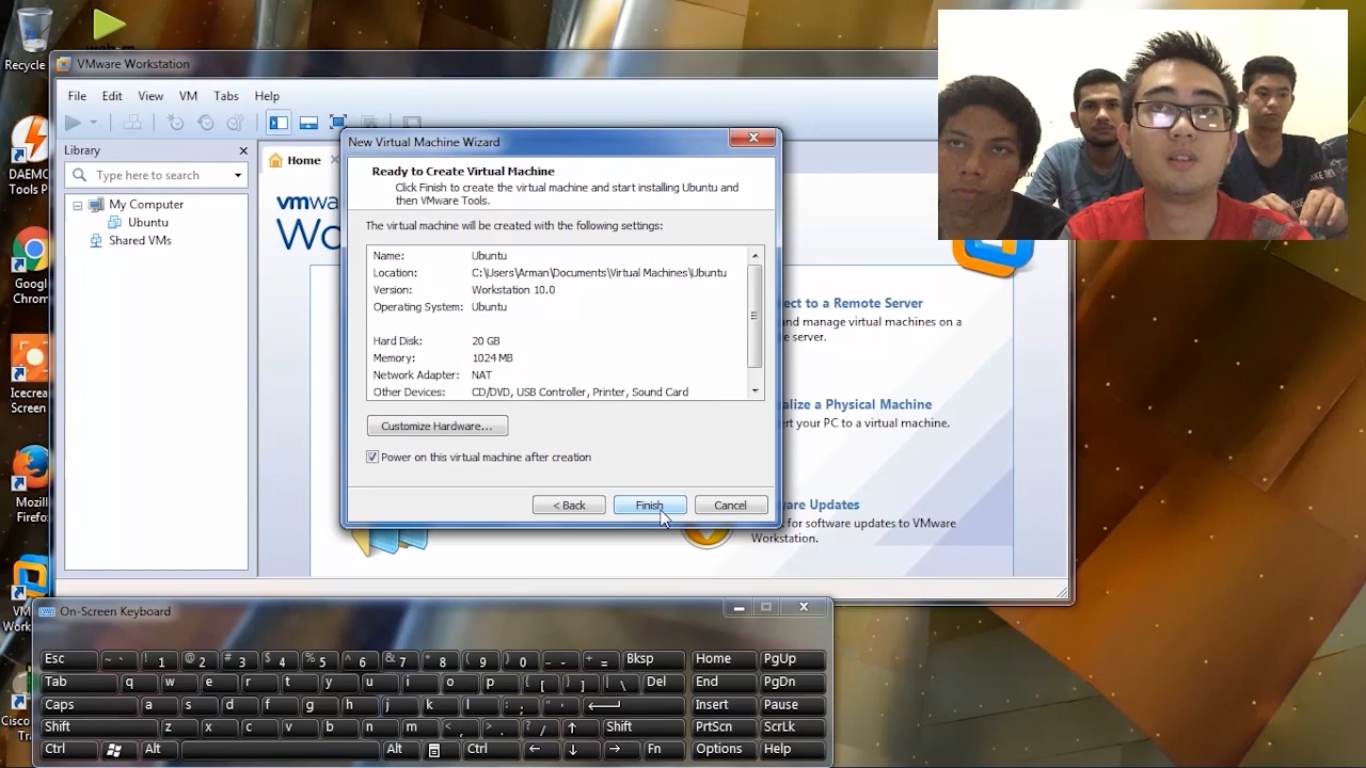This screenshot has height=768, width=1366.
Task: Open Mozilla Firefox desktop icon
Action: click(x=30, y=484)
